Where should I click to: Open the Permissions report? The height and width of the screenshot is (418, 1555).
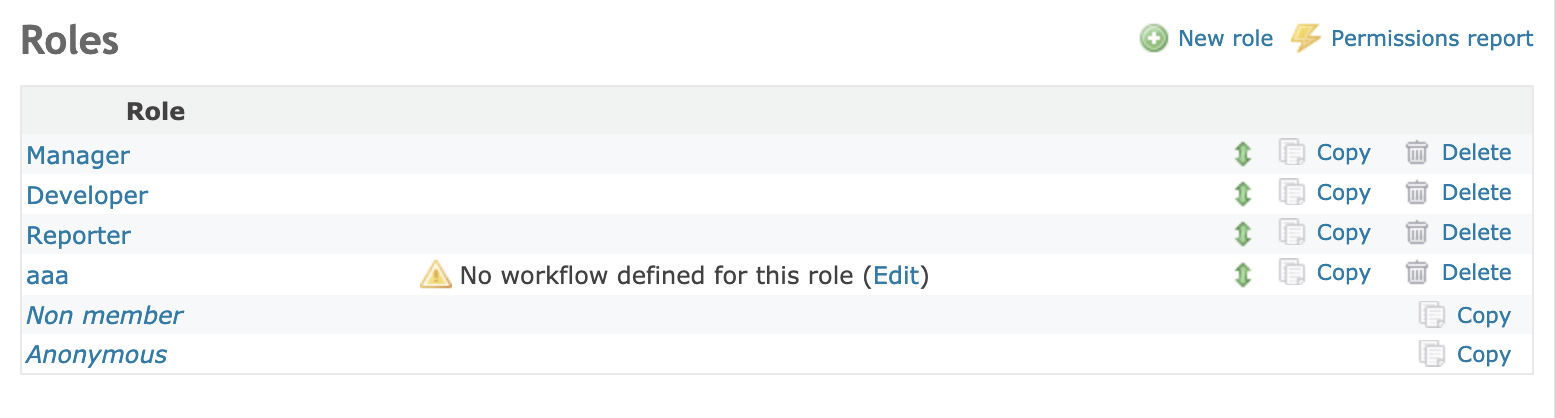[x=1431, y=38]
